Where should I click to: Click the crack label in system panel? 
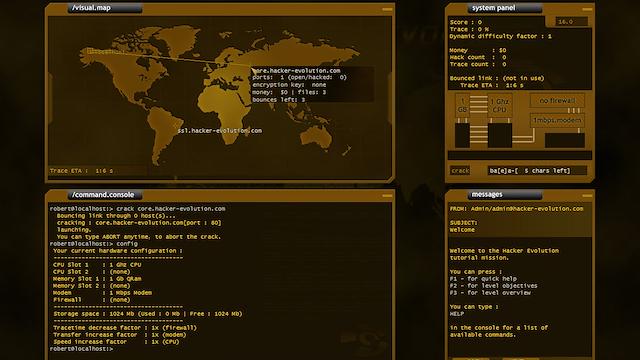coord(460,171)
